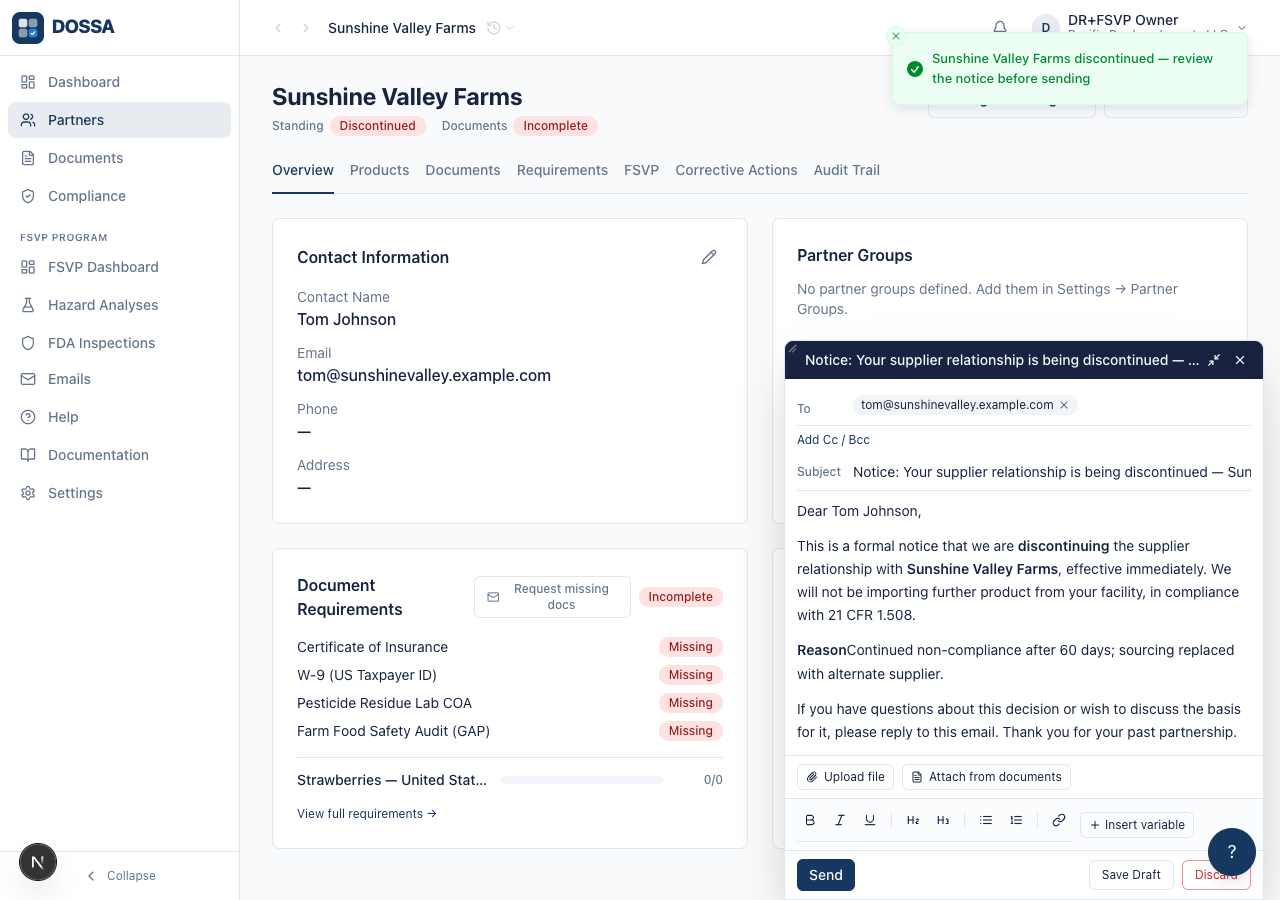Viewport: 1280px width, 900px height.
Task: Open the floating help question-mark button
Action: pos(1232,852)
